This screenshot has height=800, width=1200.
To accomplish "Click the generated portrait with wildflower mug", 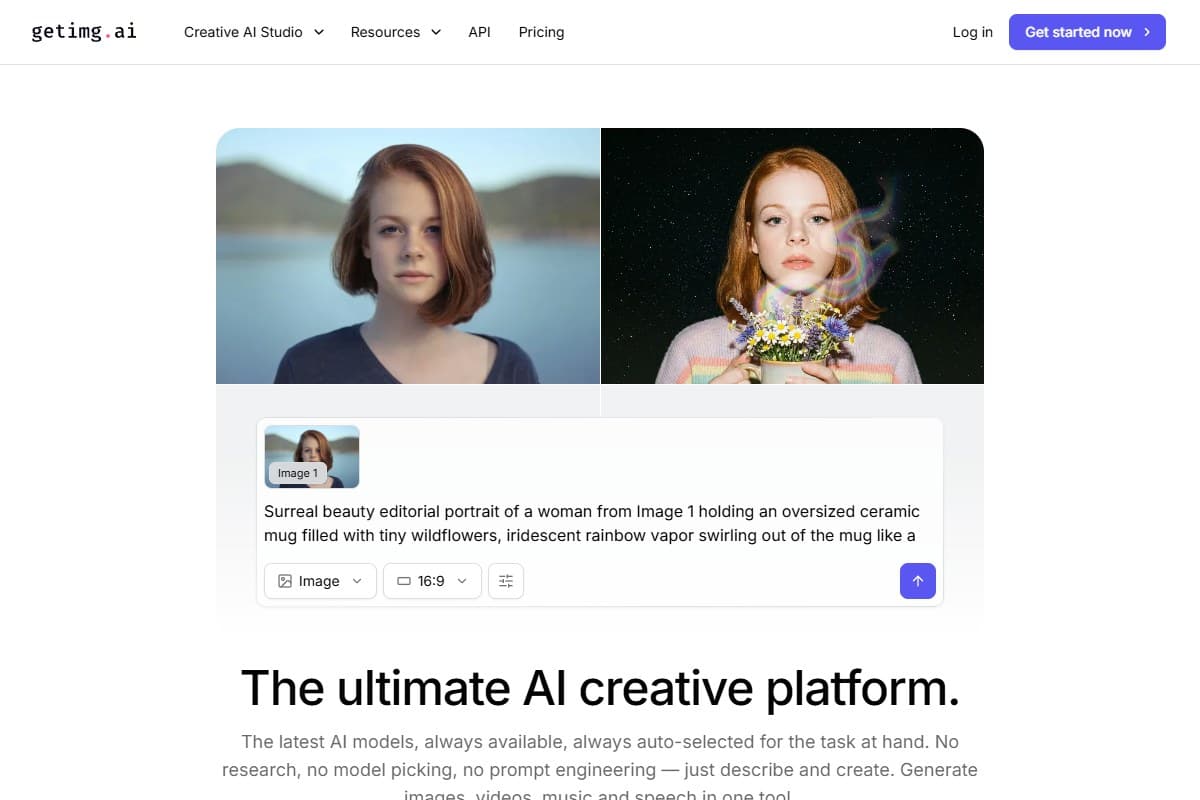I will pyautogui.click(x=792, y=256).
